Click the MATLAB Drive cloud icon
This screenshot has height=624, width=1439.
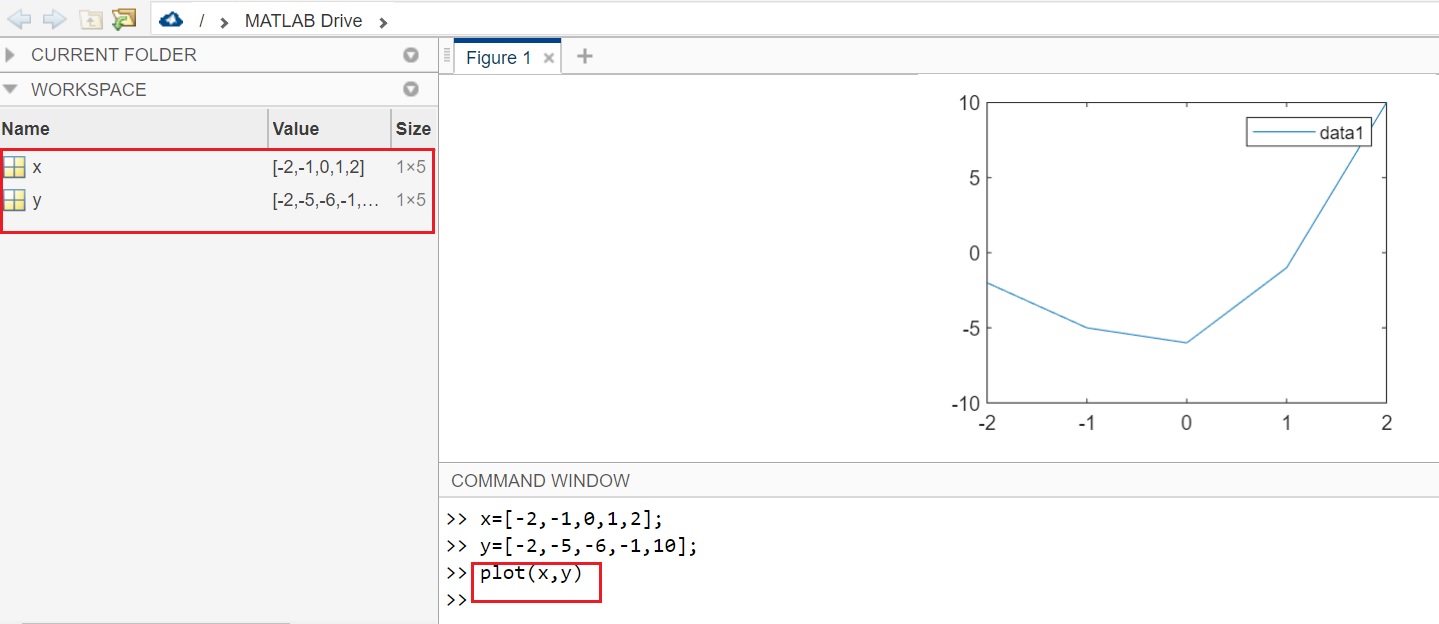[170, 19]
